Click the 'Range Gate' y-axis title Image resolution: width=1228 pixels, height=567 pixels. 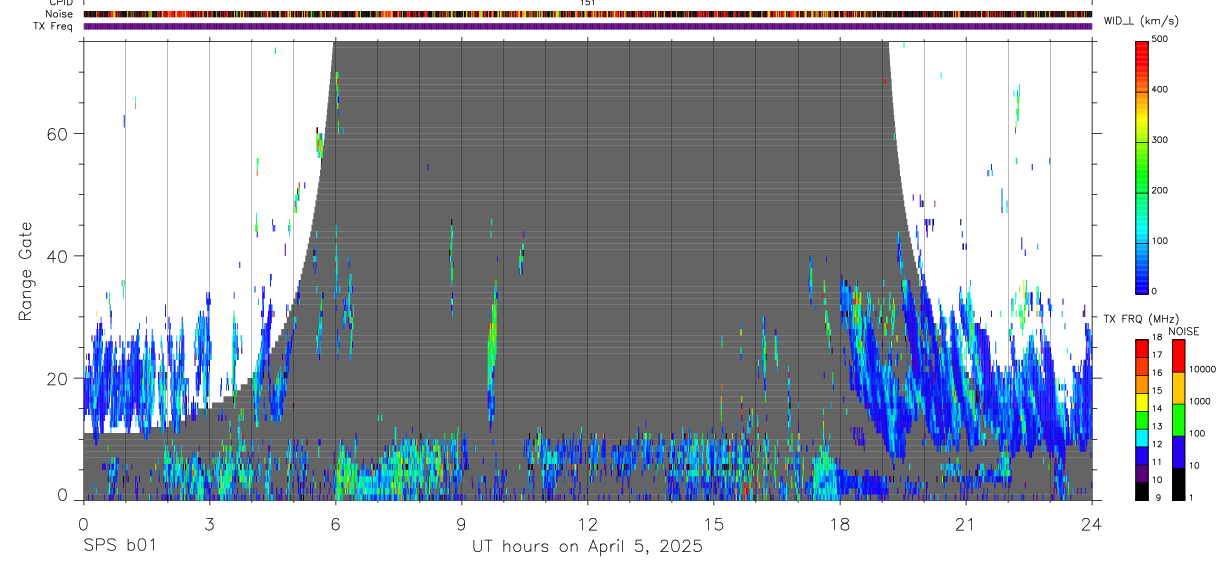pos(27,270)
